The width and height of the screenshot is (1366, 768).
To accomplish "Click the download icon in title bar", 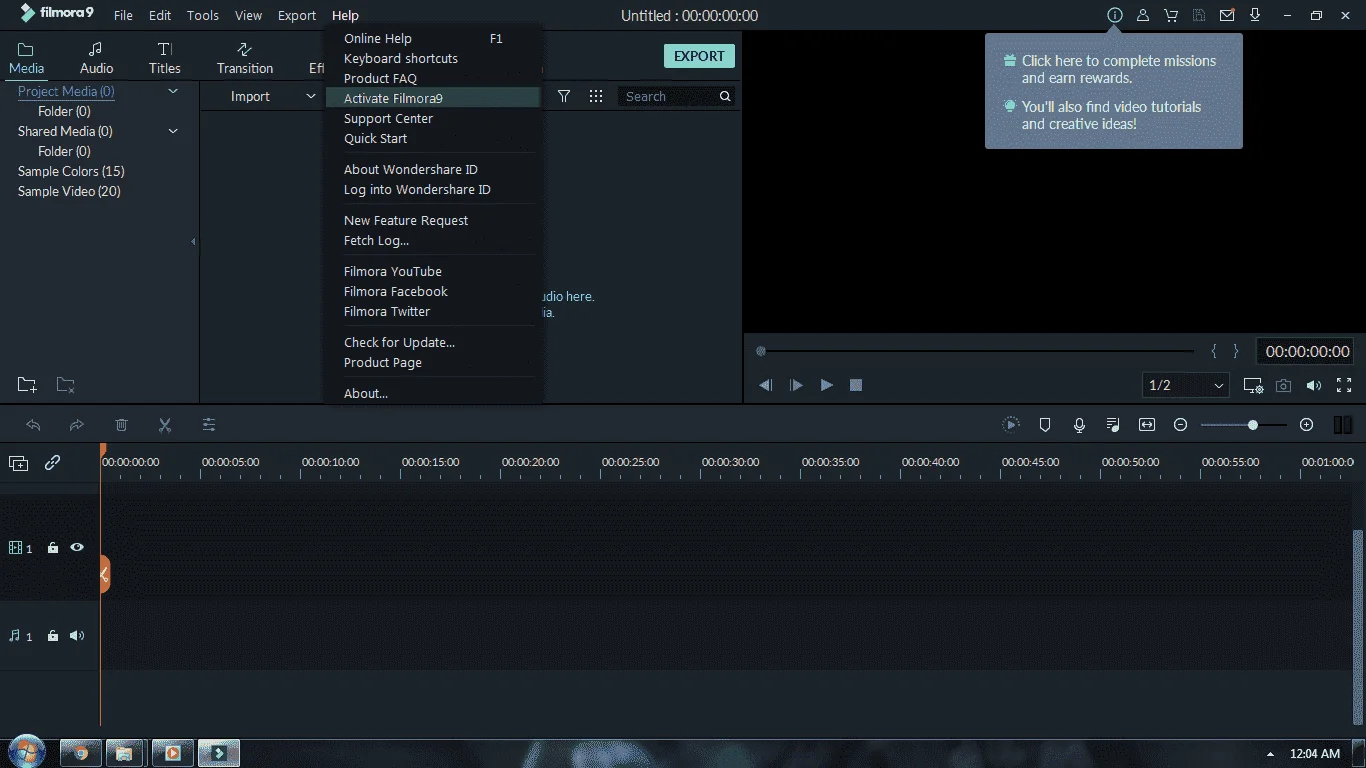I will (x=1254, y=15).
